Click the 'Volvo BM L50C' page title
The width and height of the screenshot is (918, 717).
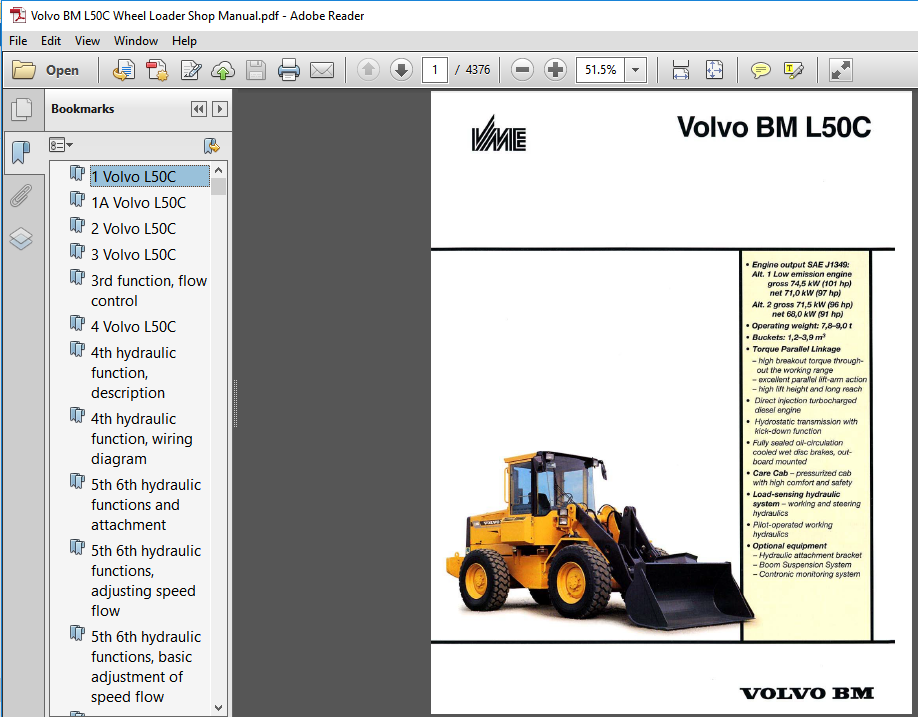pyautogui.click(x=774, y=127)
